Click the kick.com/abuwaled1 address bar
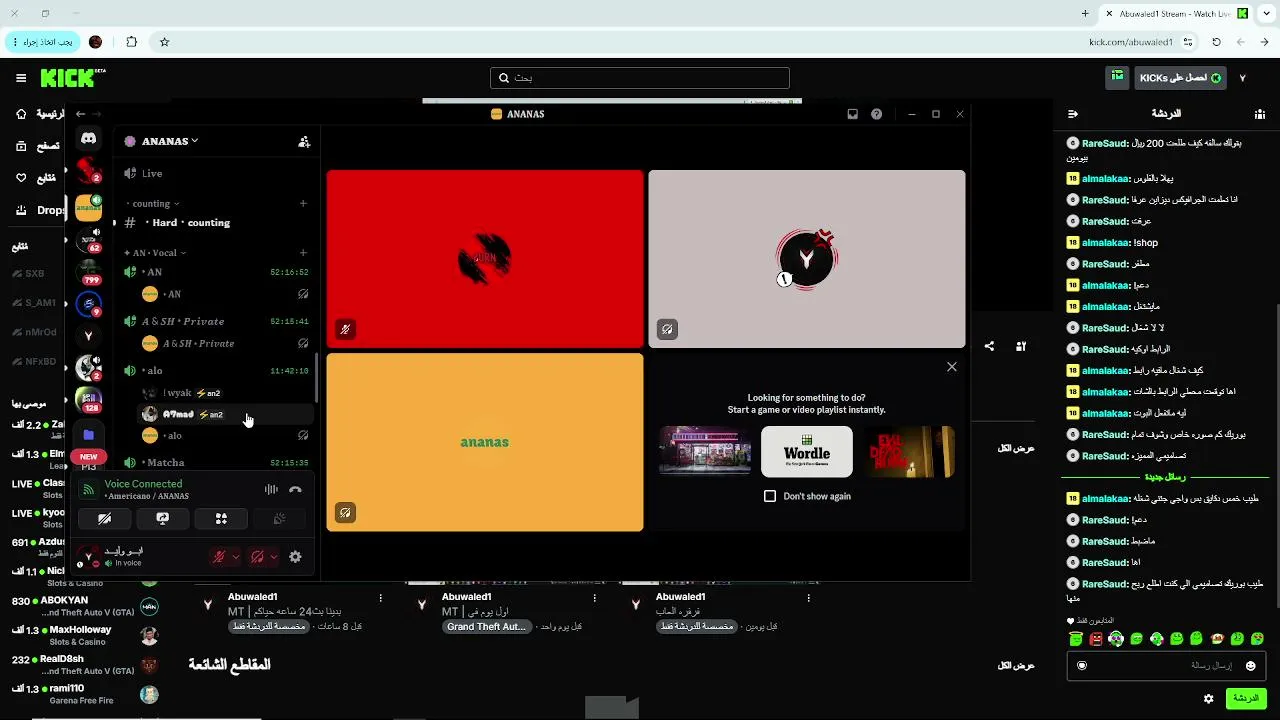Viewport: 1280px width, 720px height. pyautogui.click(x=1130, y=42)
